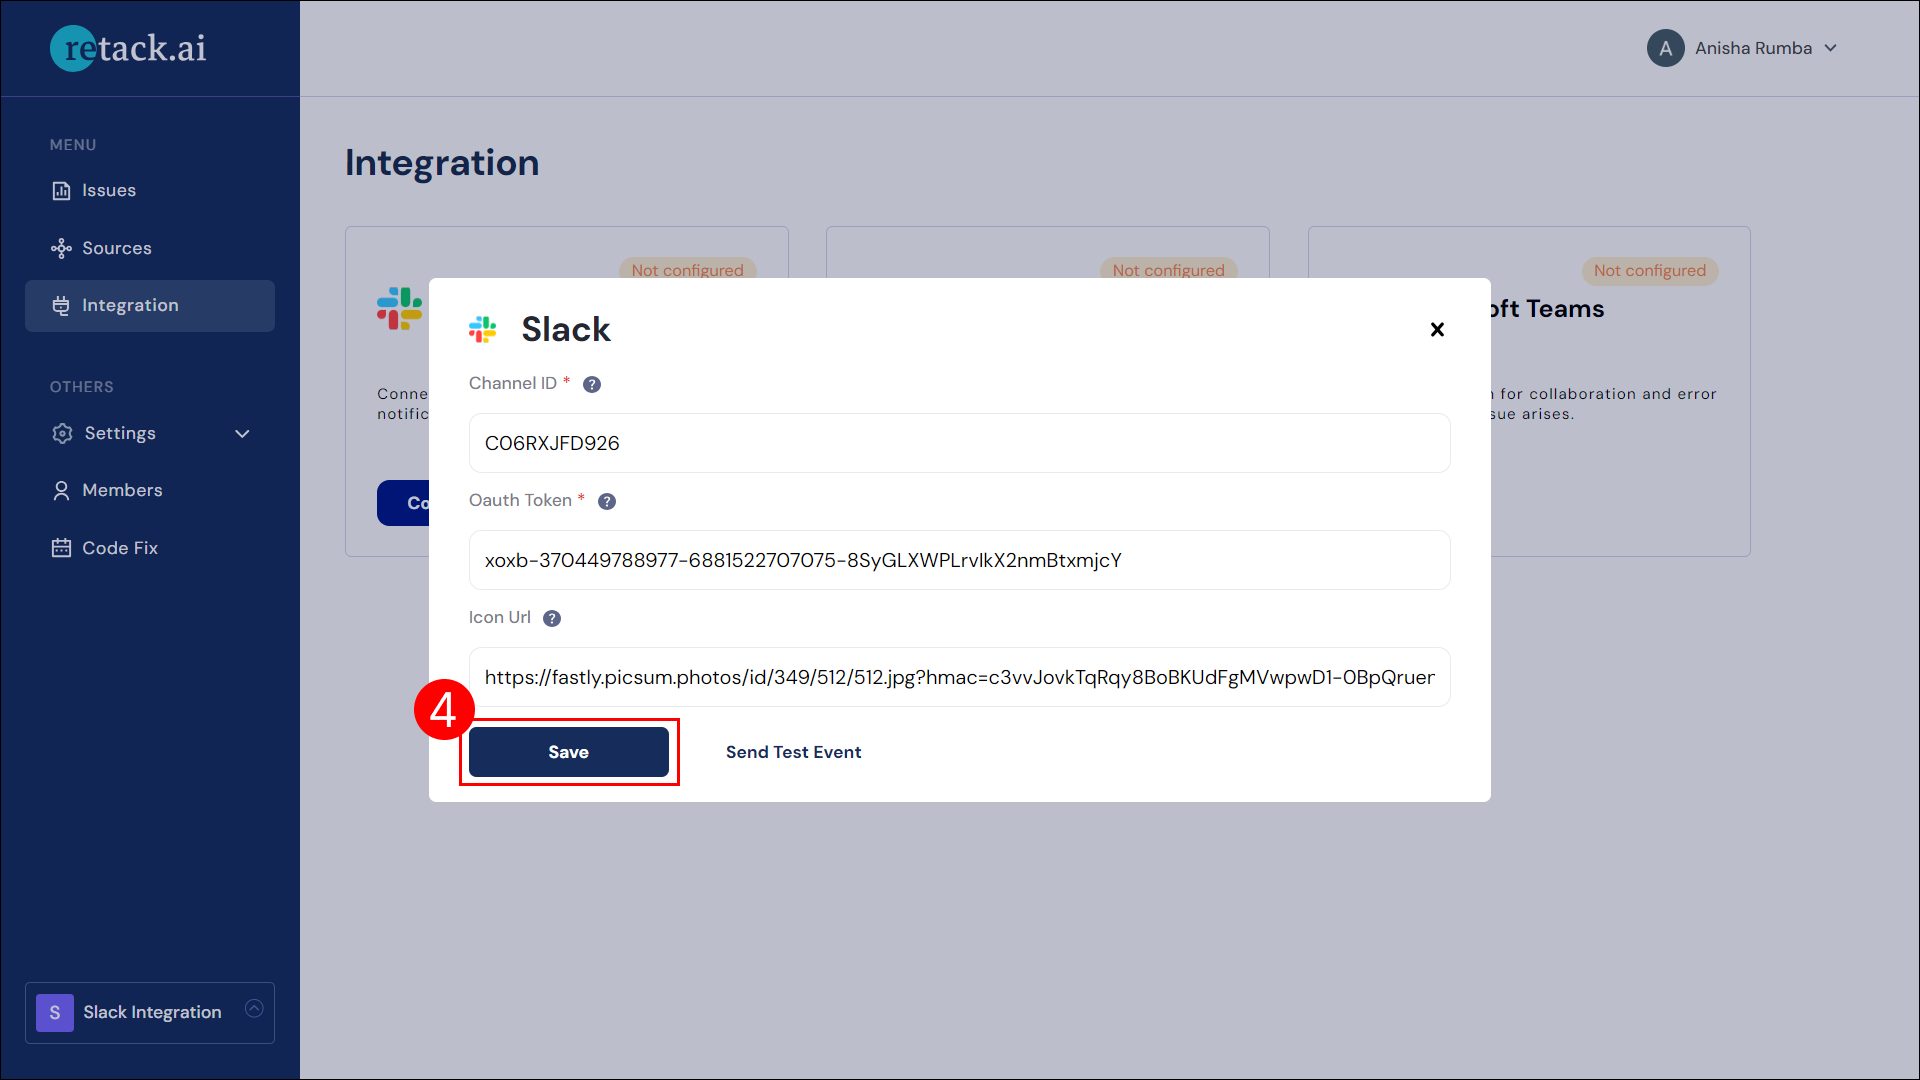Screen dimensions: 1920x1080
Task: Click the Save button
Action: click(x=568, y=752)
